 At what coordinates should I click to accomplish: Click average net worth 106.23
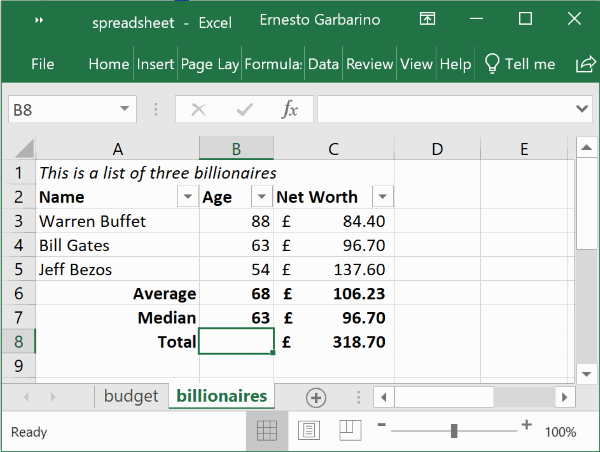coord(334,294)
